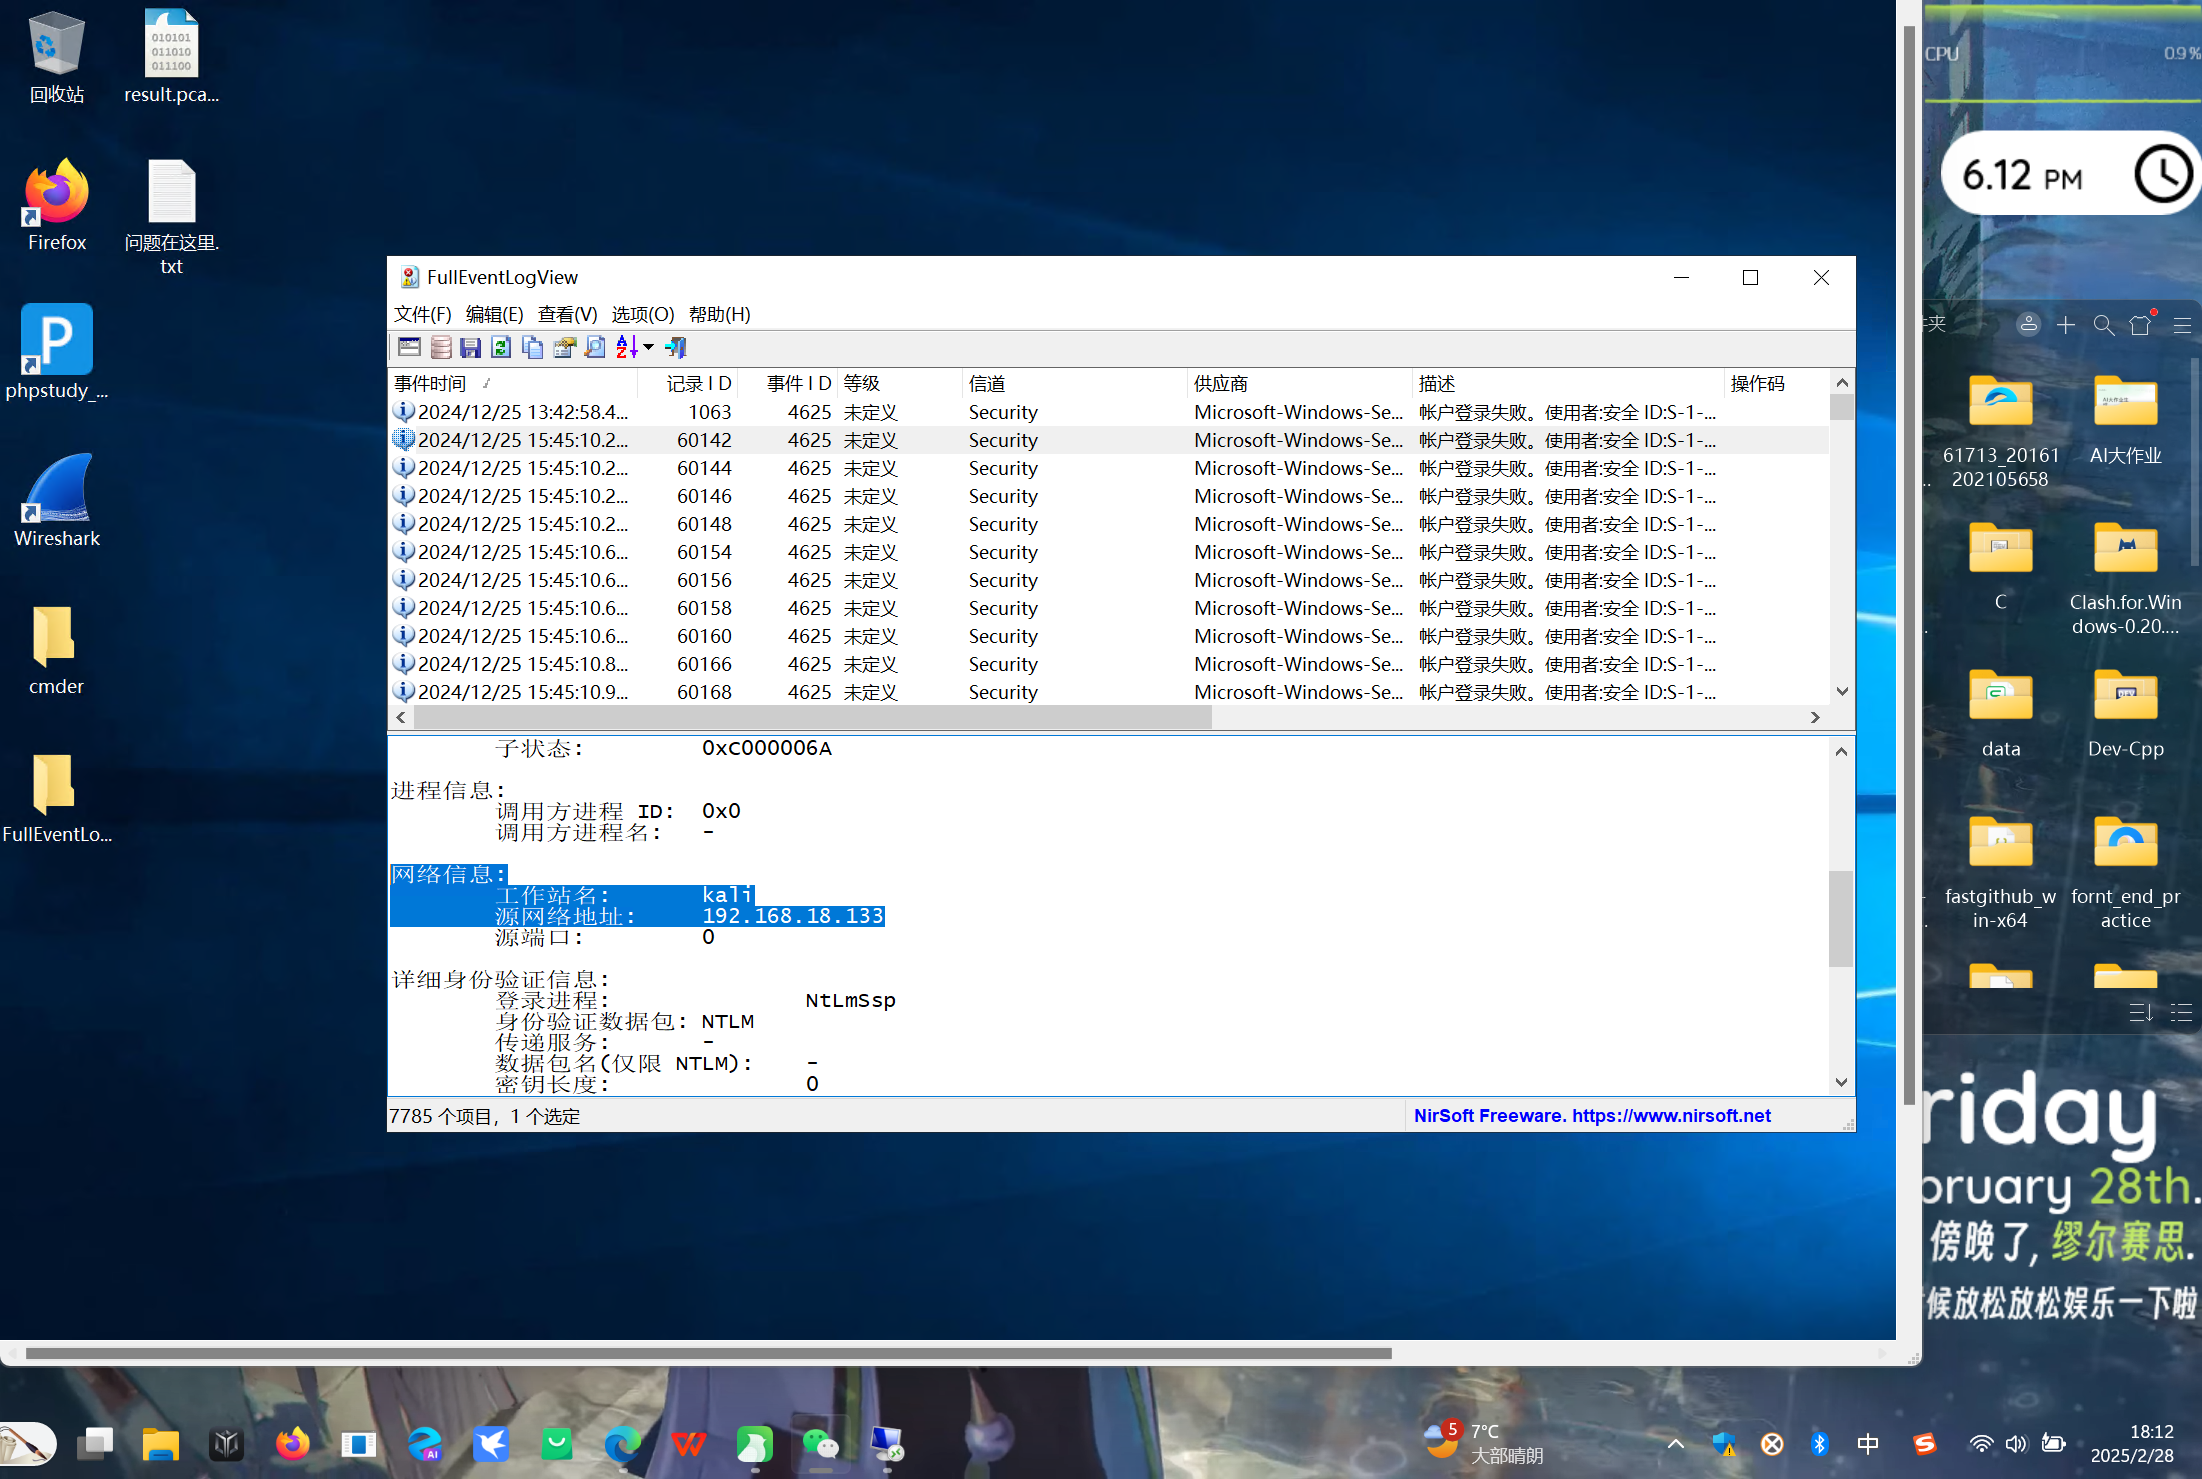Click the data source database icon
This screenshot has width=2202, height=1479.
click(440, 347)
